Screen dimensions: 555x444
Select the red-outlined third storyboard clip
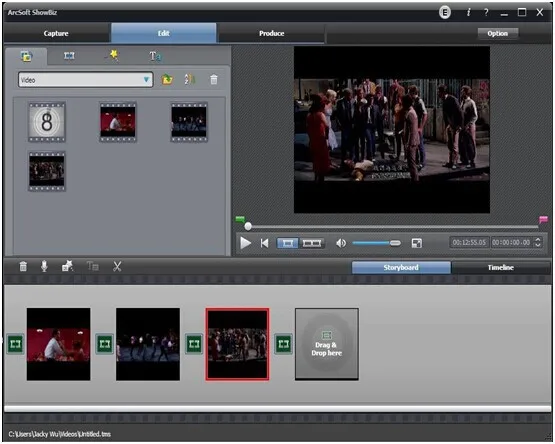[x=238, y=345]
